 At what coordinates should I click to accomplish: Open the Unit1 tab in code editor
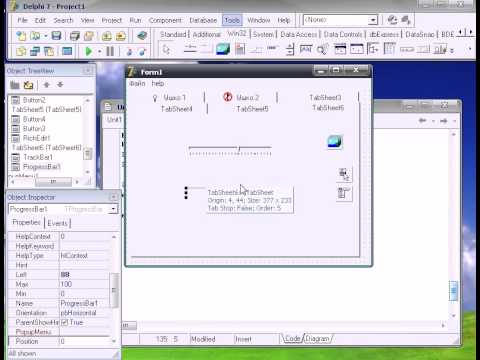114,119
